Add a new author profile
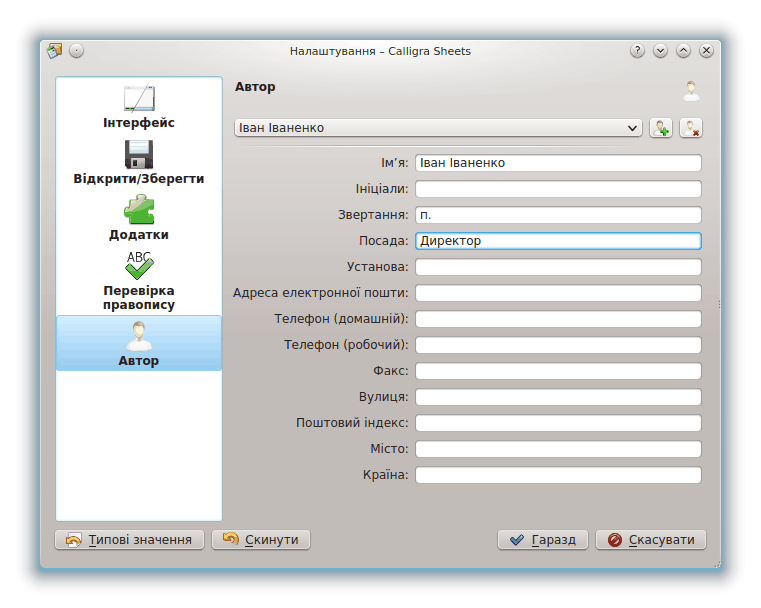 click(x=660, y=128)
